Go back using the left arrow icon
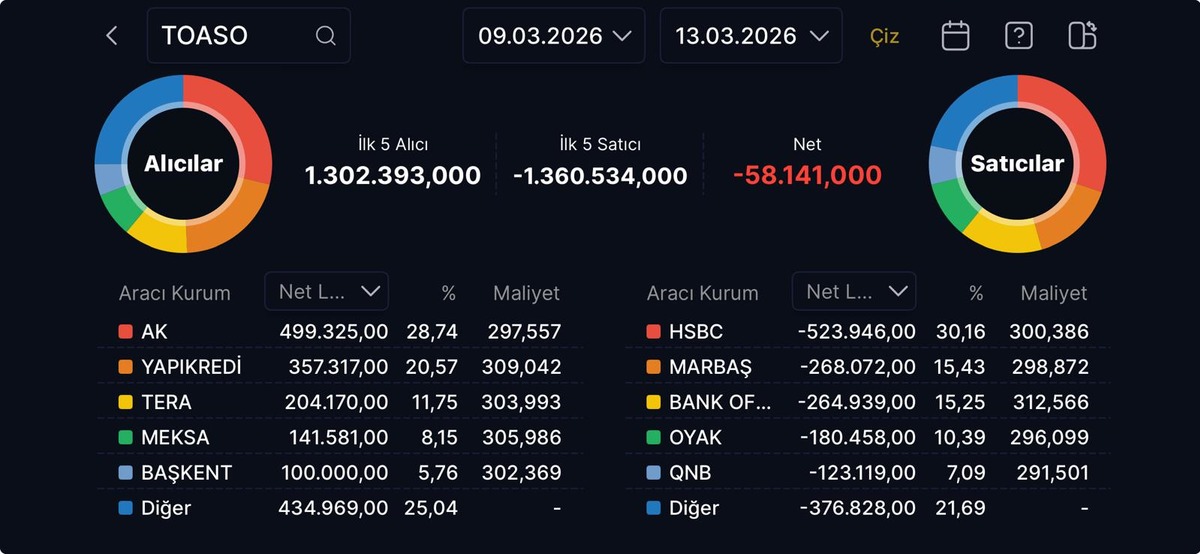This screenshot has width=1200, height=554. 112,36
